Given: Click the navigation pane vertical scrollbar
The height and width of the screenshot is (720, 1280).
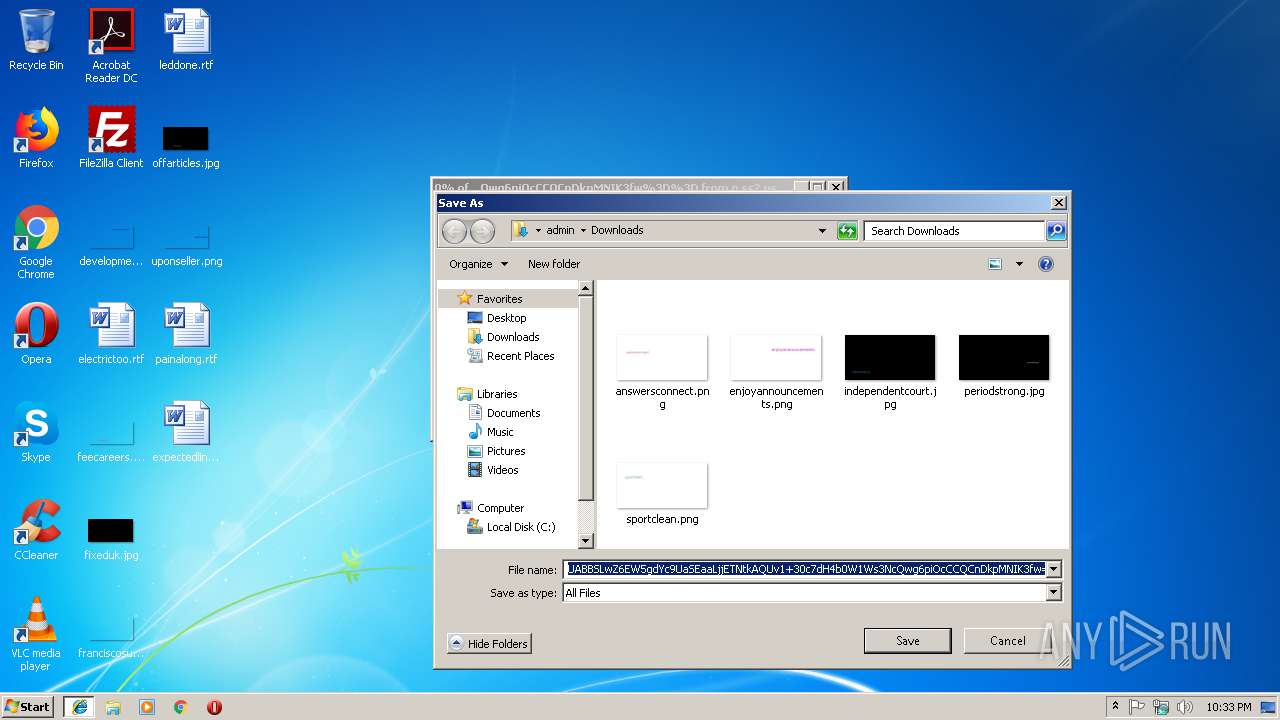Looking at the screenshot, I should 586,414.
